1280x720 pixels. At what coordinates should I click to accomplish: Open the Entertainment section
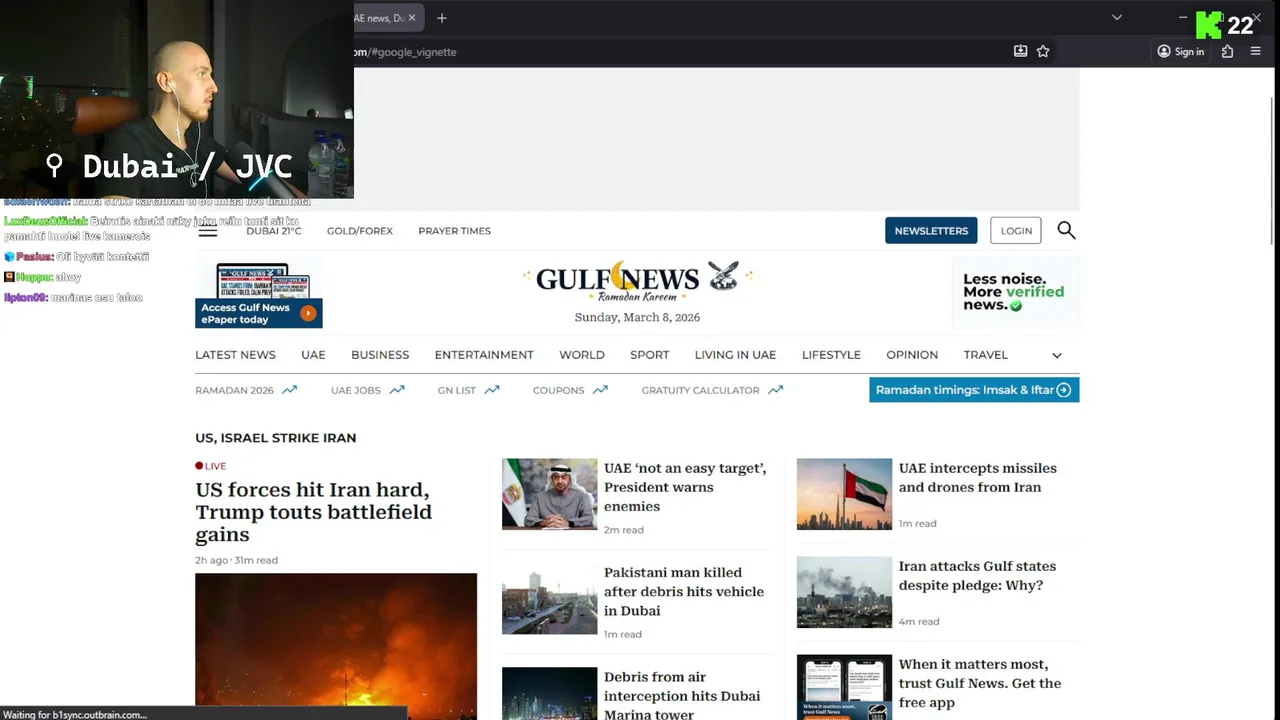point(484,355)
